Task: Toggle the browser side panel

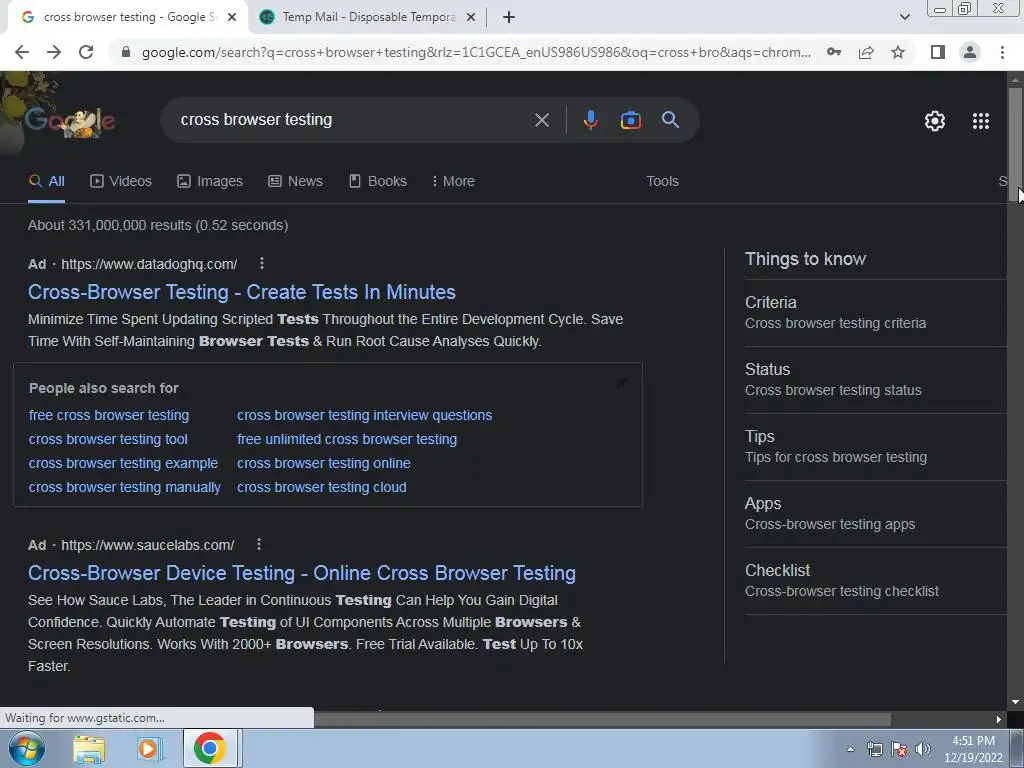Action: coord(938,52)
